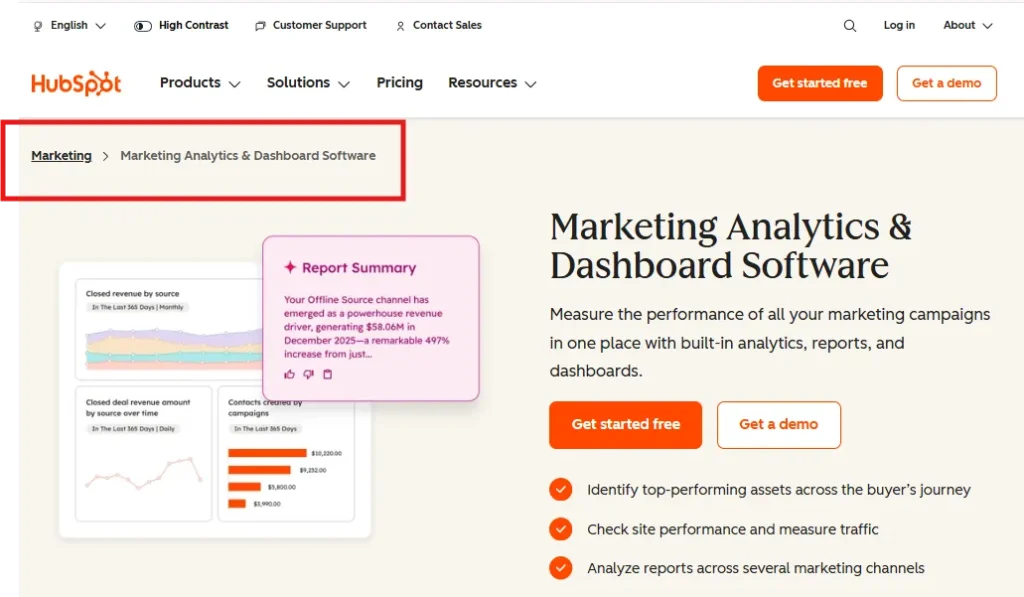Viewport: 1024px width, 597px height.
Task: Click the Report Summary sparkle icon
Action: click(290, 266)
